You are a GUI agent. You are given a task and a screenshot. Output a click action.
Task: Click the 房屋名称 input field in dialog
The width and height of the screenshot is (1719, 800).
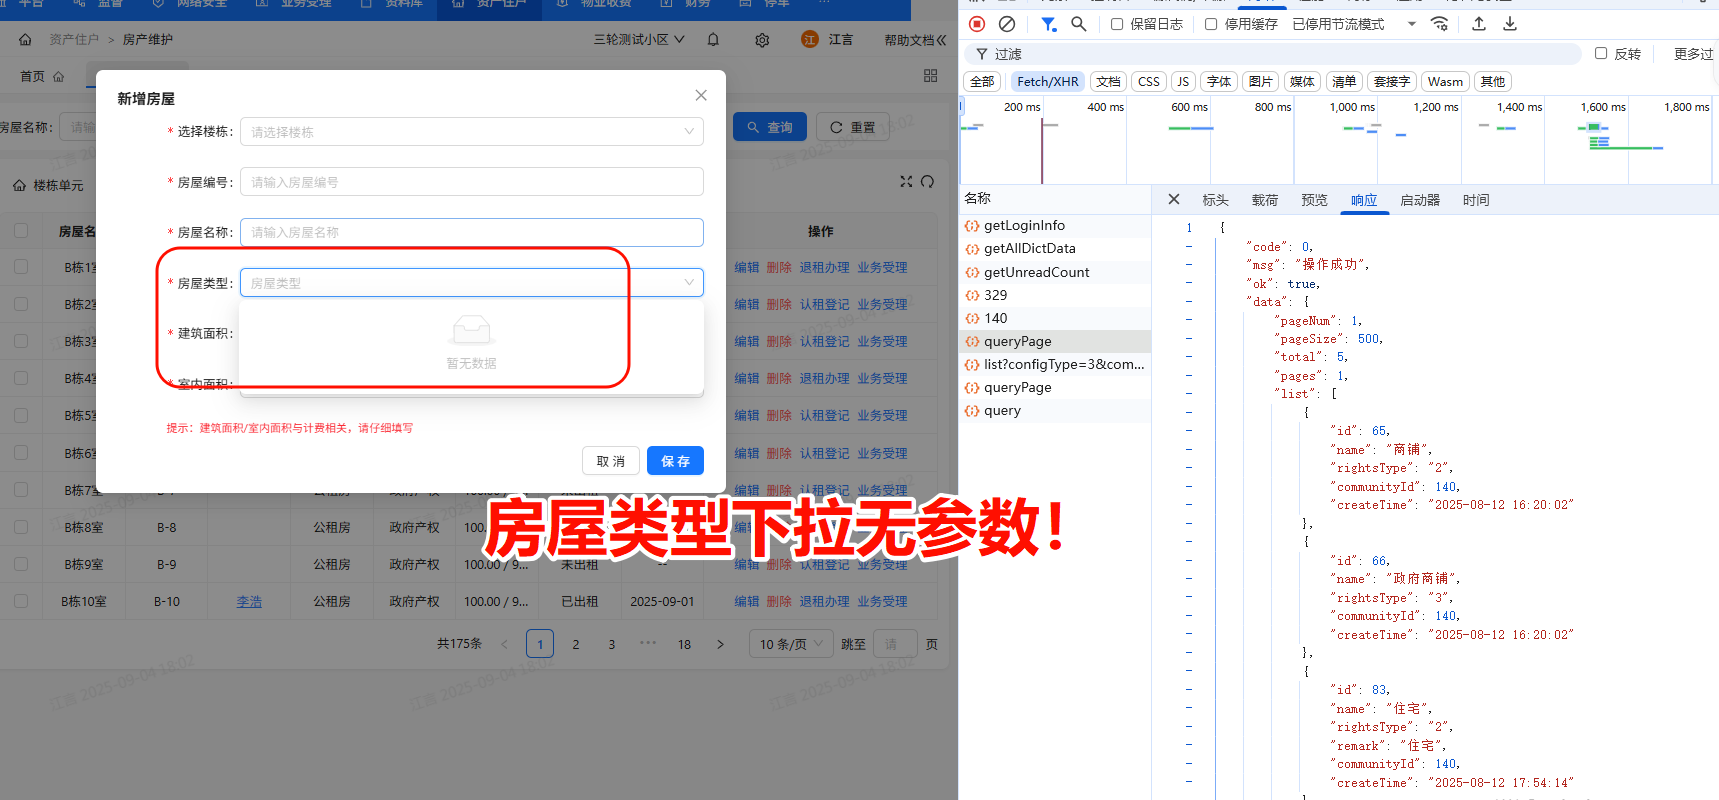pyautogui.click(x=471, y=232)
